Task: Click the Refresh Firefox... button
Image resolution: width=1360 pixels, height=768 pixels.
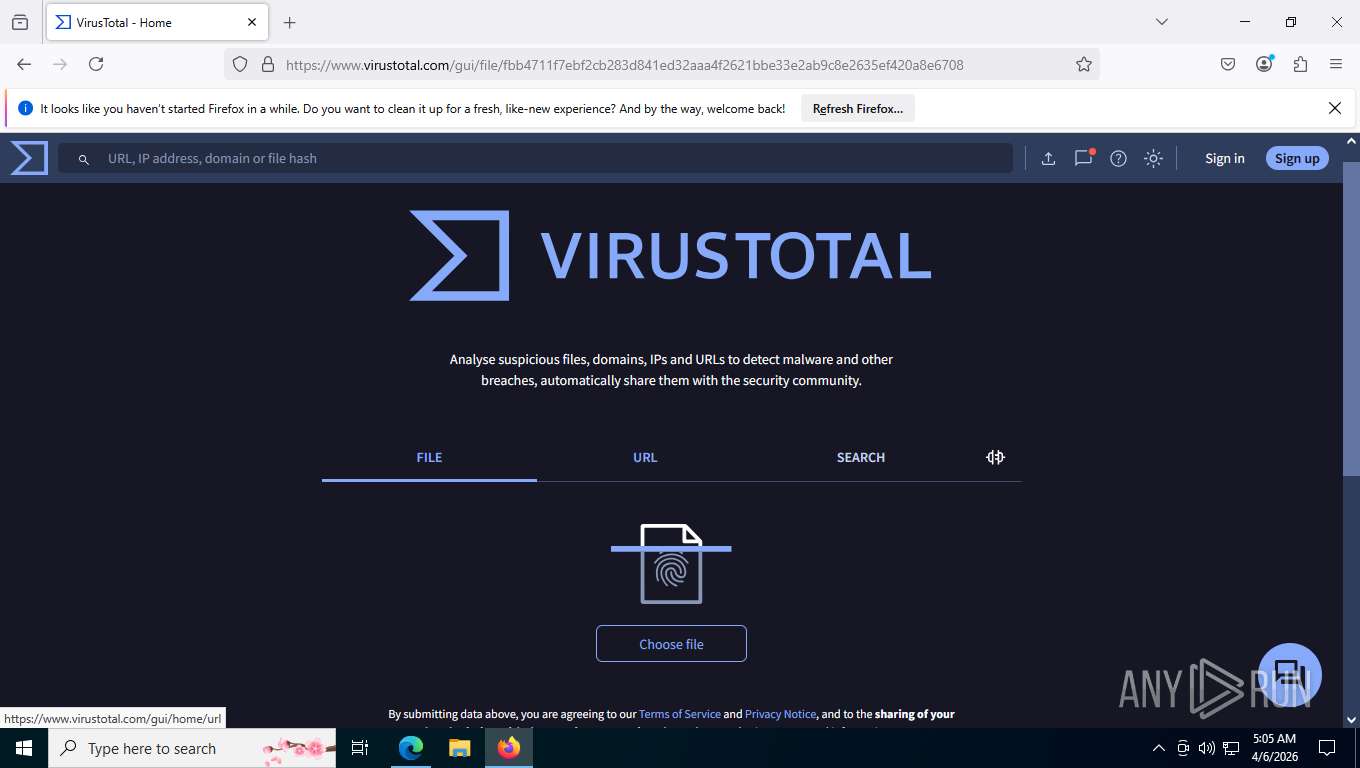Action: tap(858, 109)
